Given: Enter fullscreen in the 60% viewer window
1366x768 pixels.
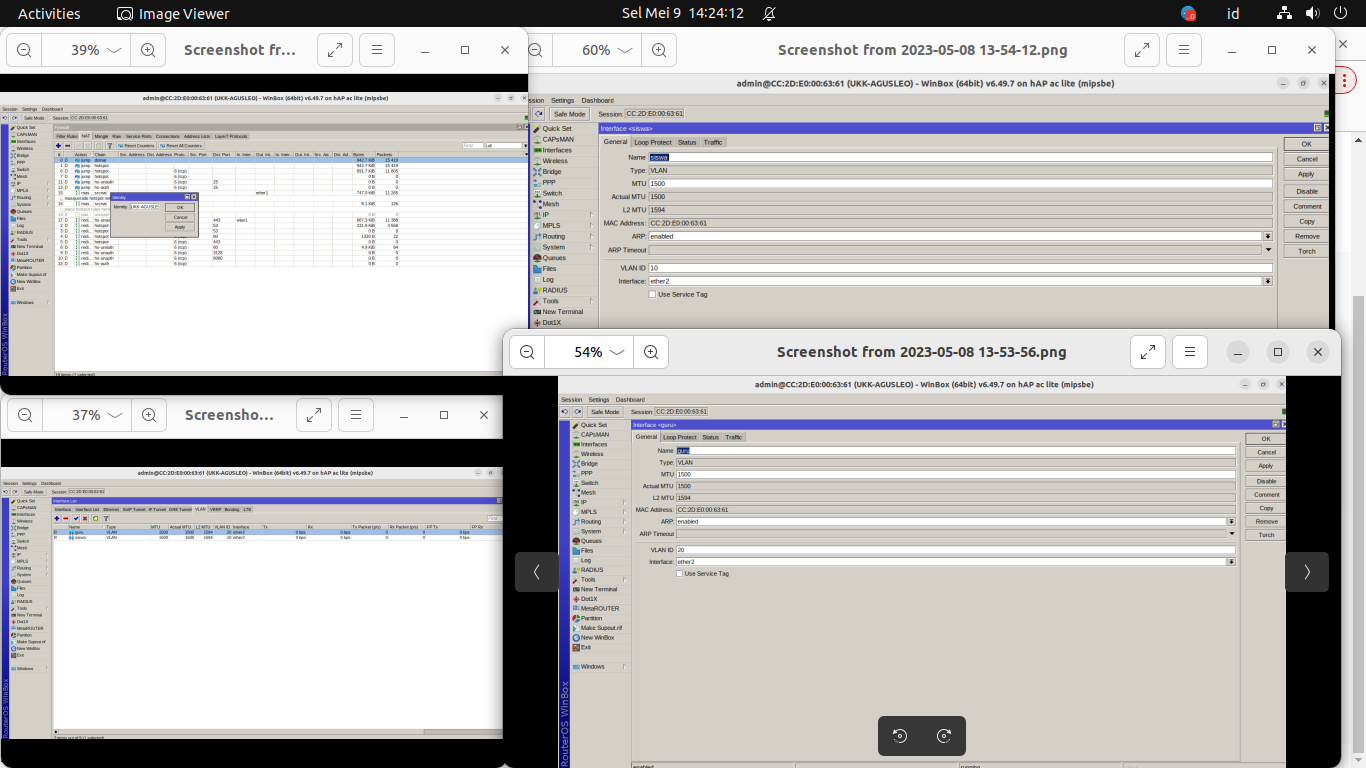Looking at the screenshot, I should pyautogui.click(x=1141, y=50).
